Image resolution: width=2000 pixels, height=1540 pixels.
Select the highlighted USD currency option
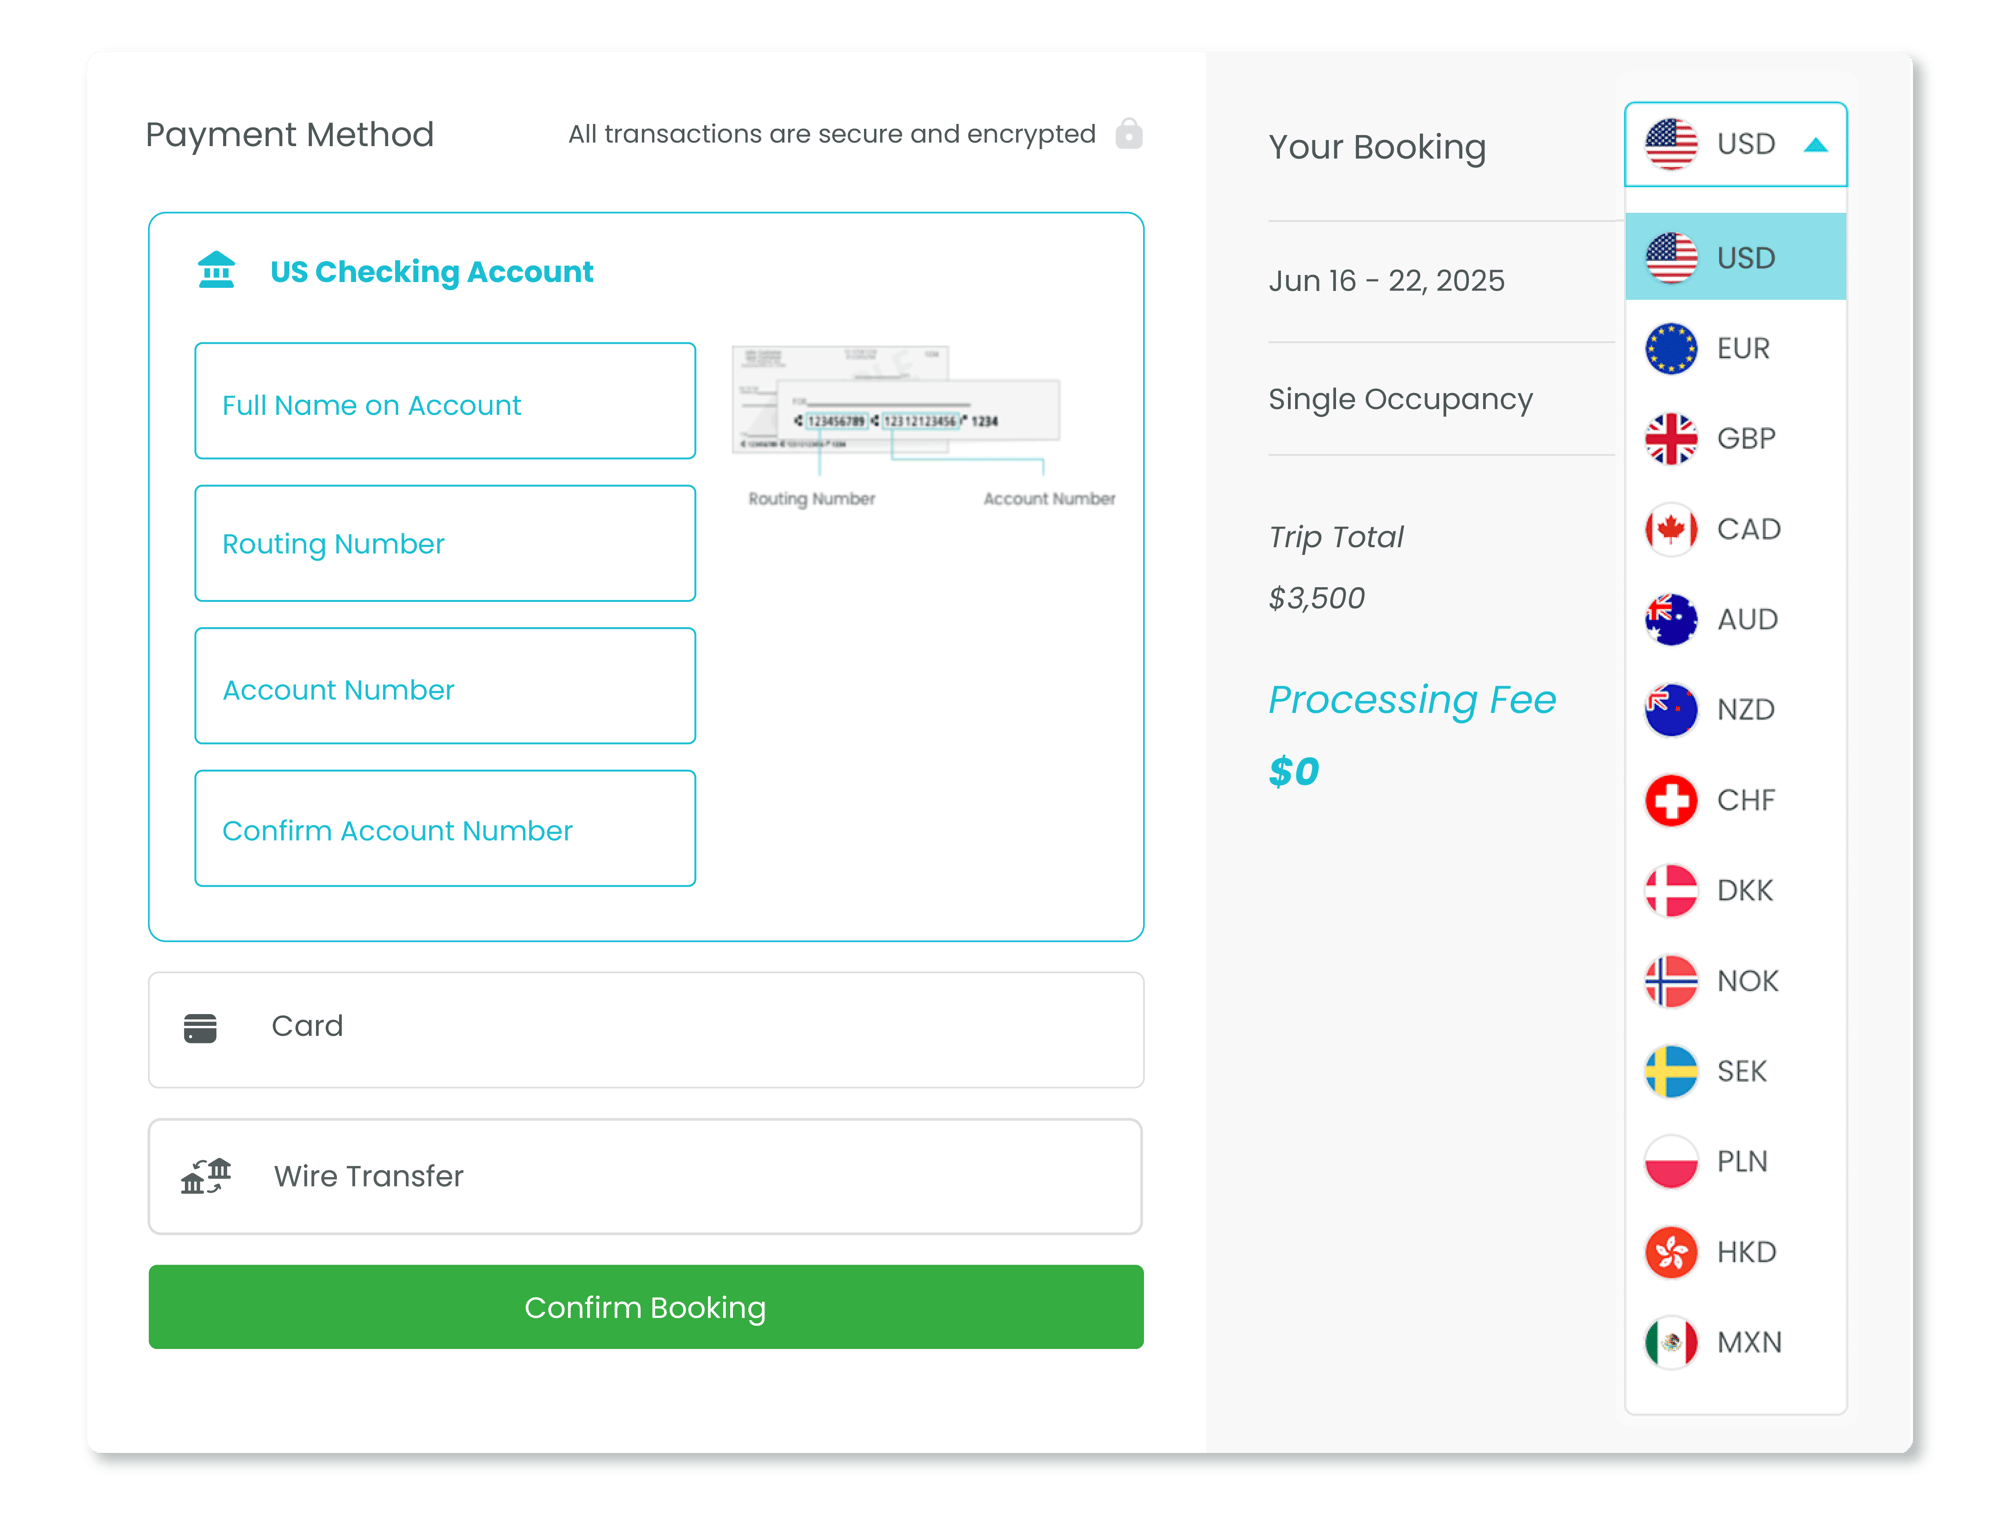[1735, 256]
